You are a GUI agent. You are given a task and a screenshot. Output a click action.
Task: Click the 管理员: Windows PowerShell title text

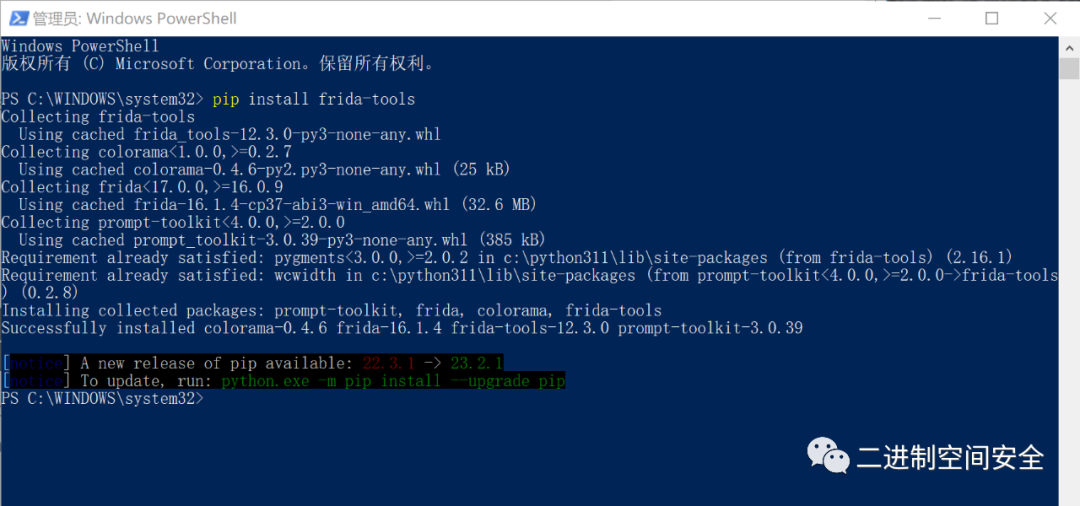pyautogui.click(x=134, y=19)
